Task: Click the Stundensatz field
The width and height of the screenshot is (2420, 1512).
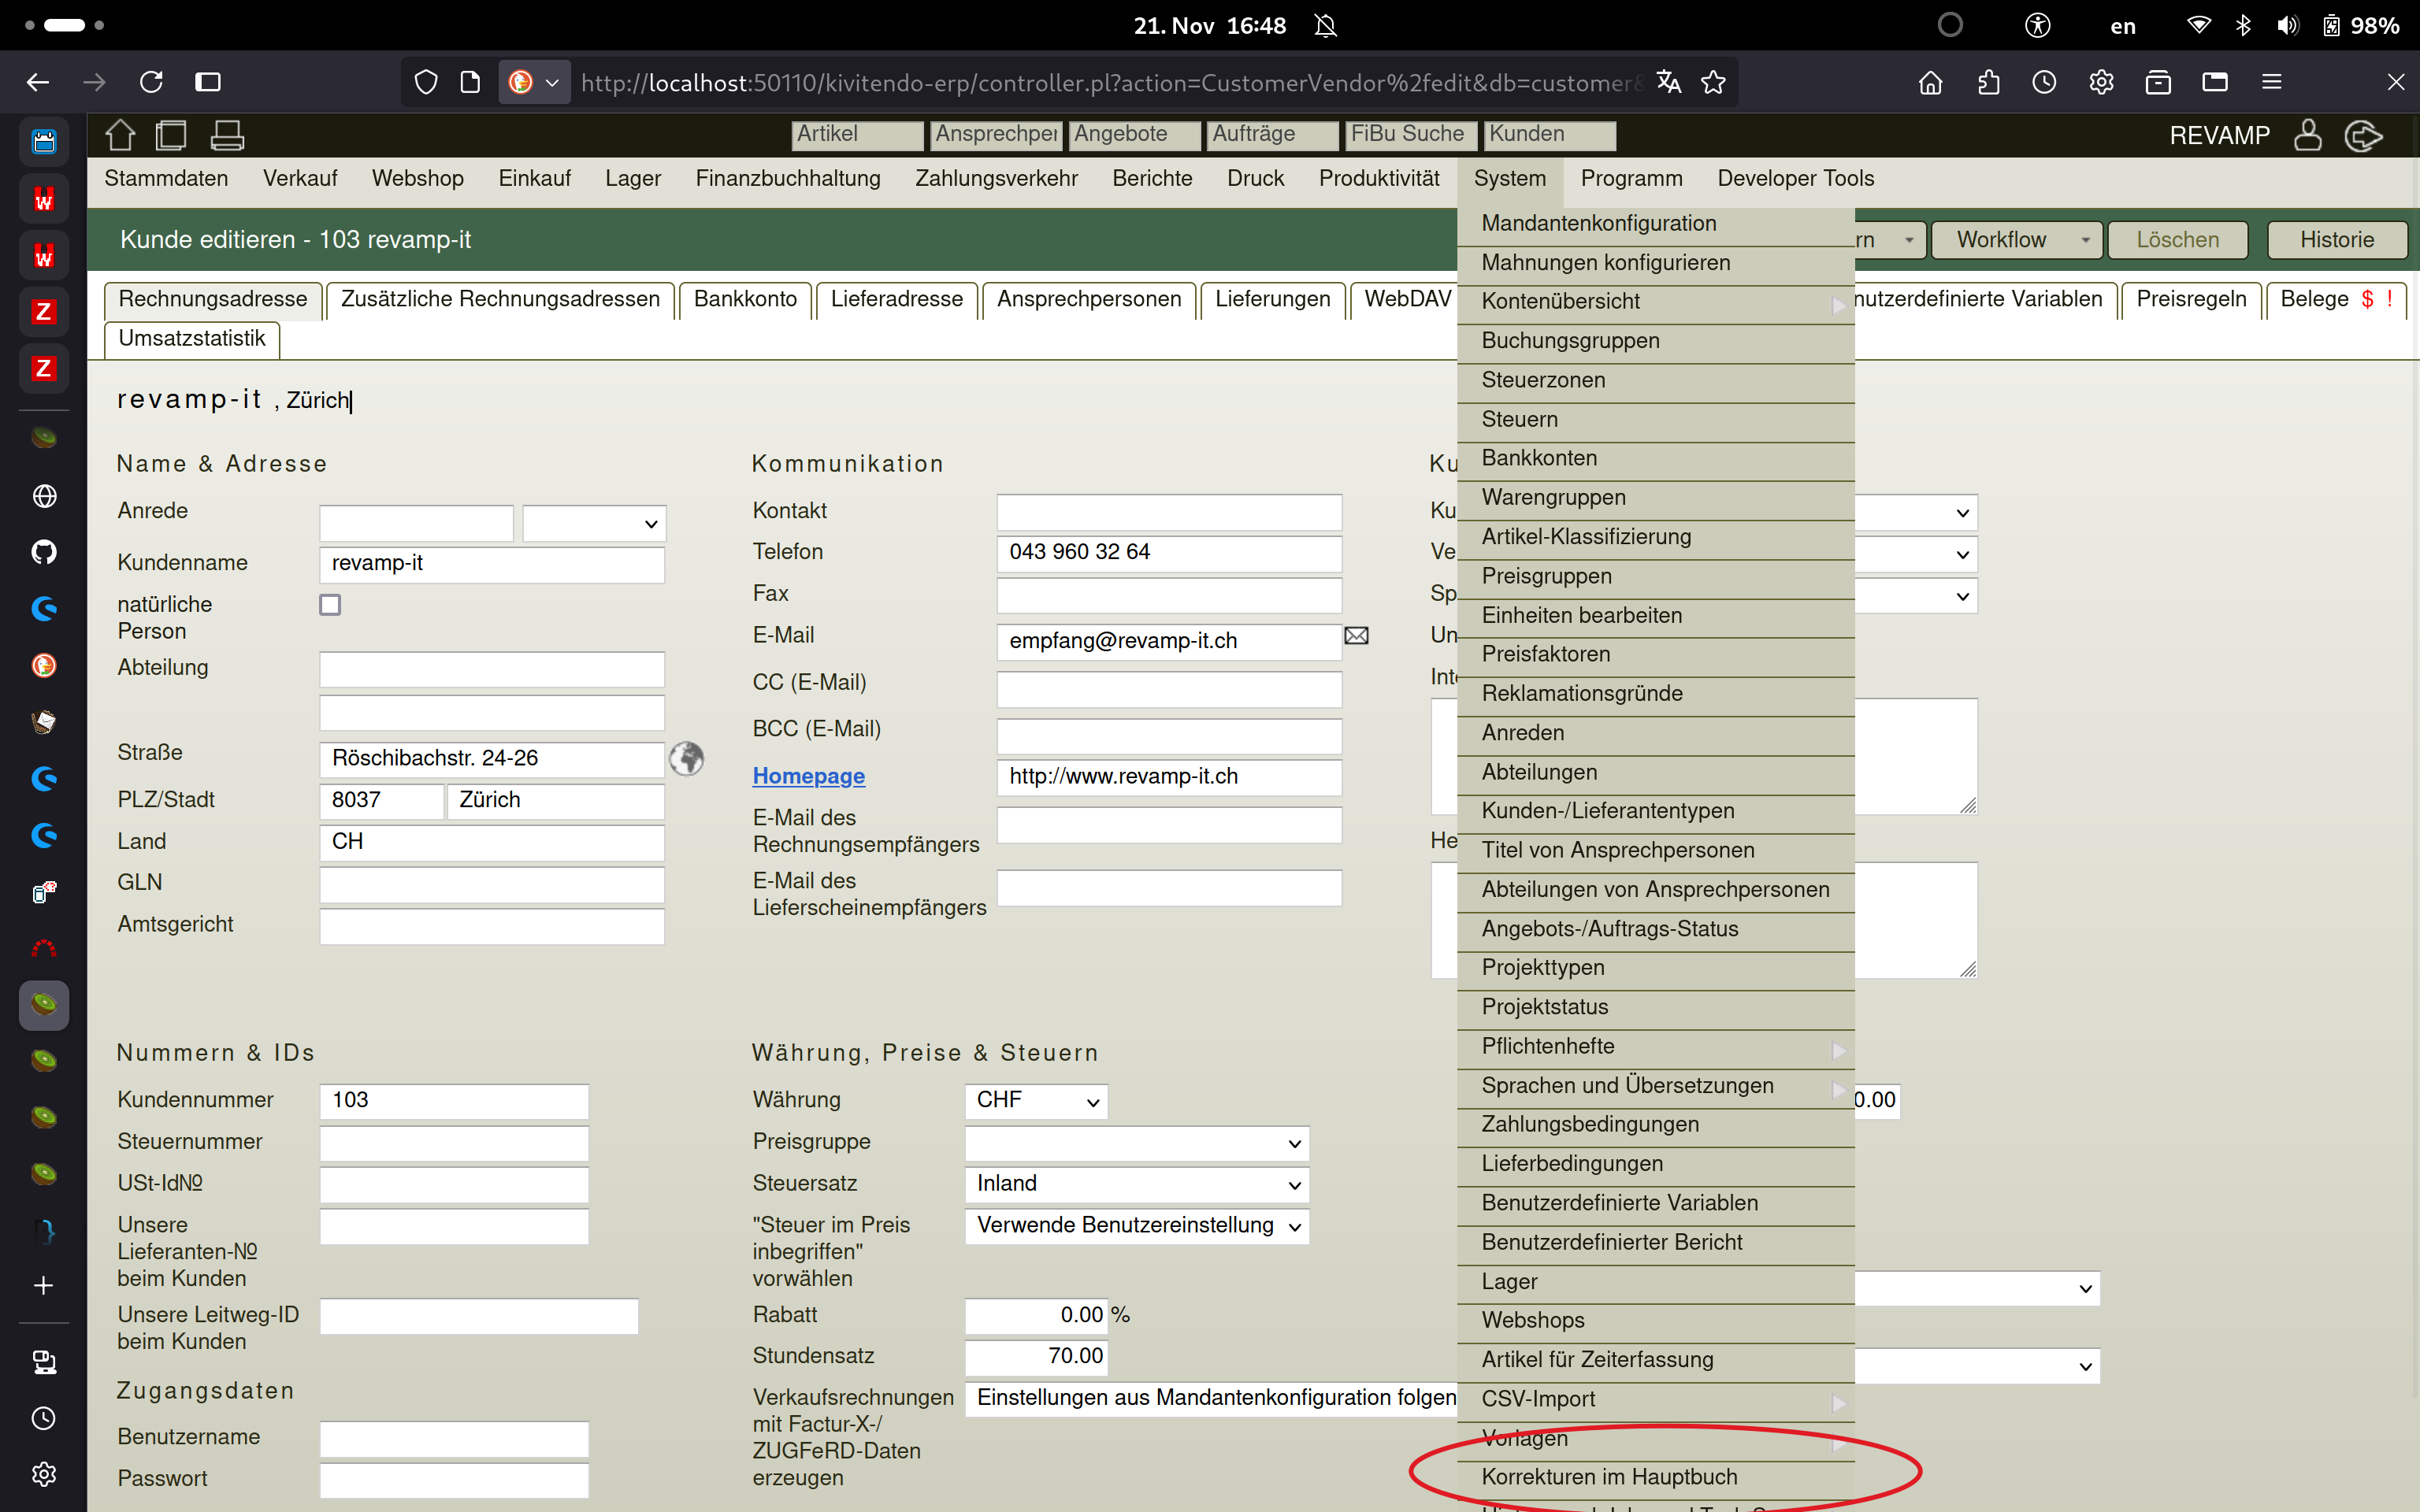Action: click(x=1036, y=1357)
